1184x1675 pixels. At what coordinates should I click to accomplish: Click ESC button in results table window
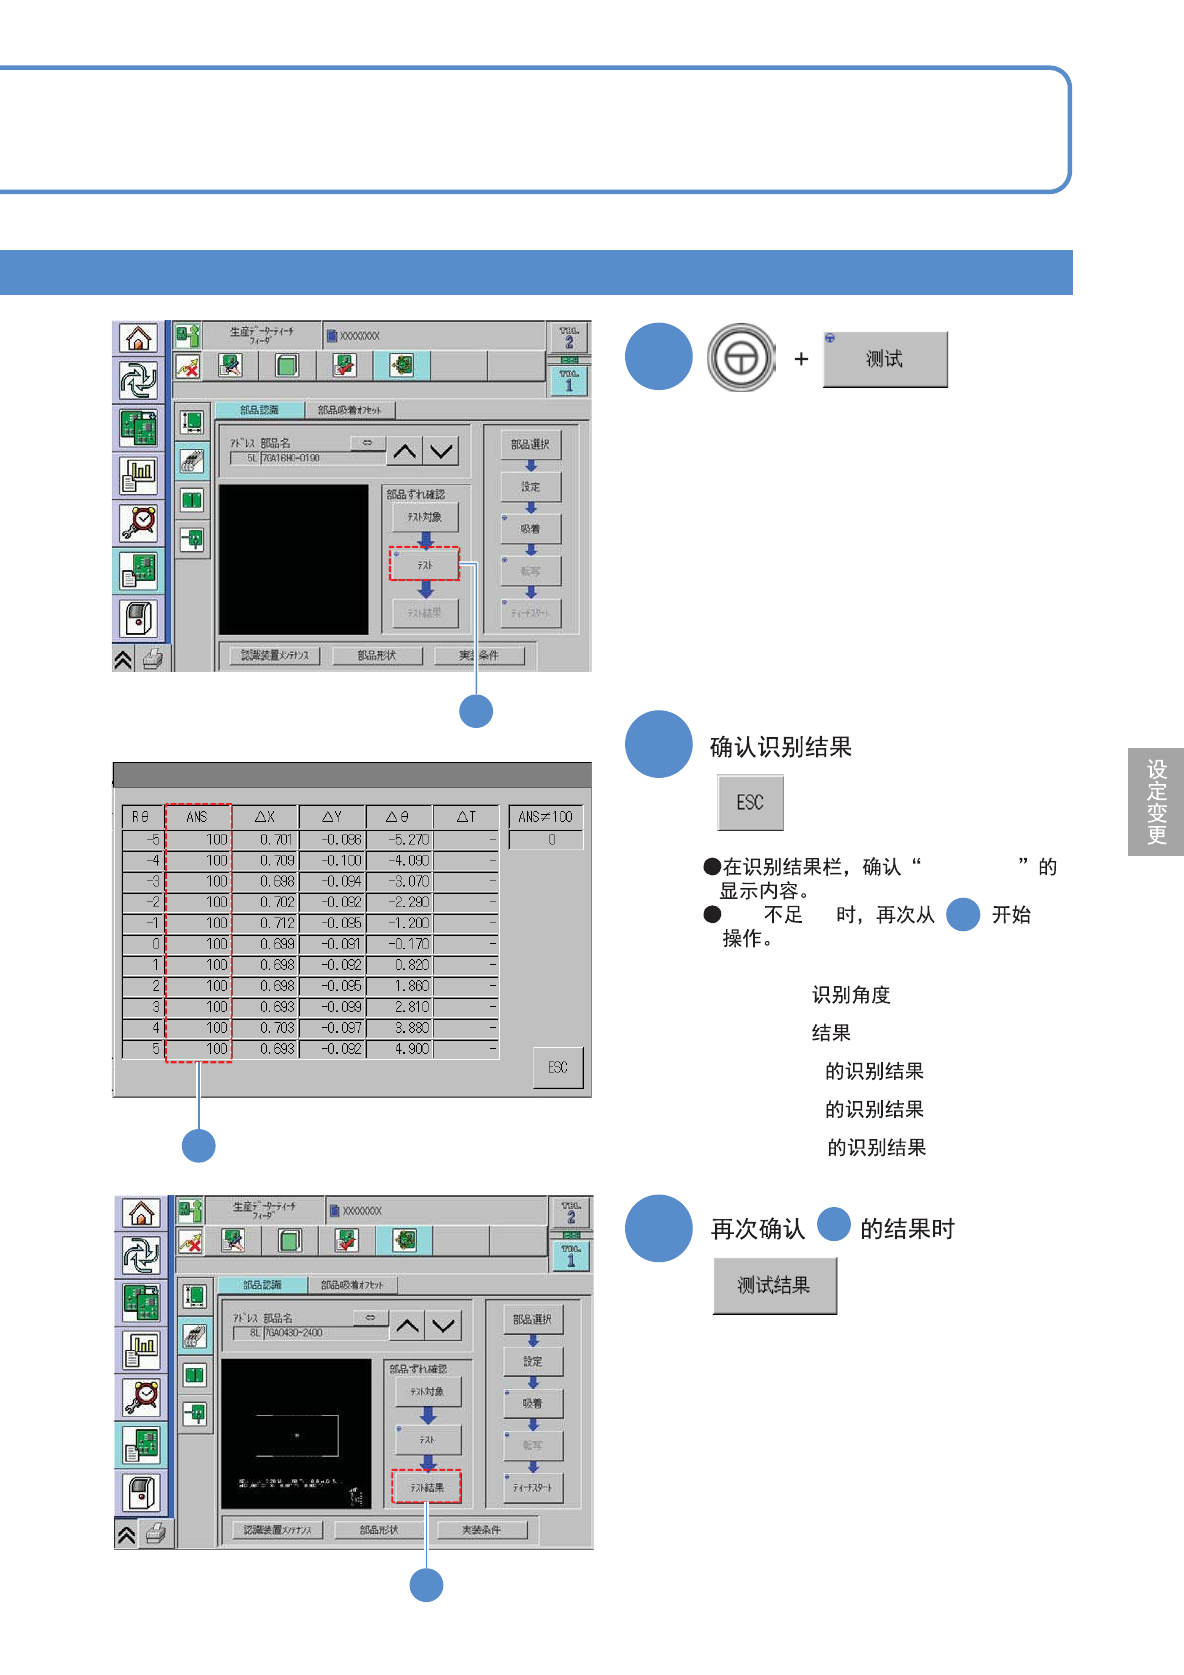558,1068
